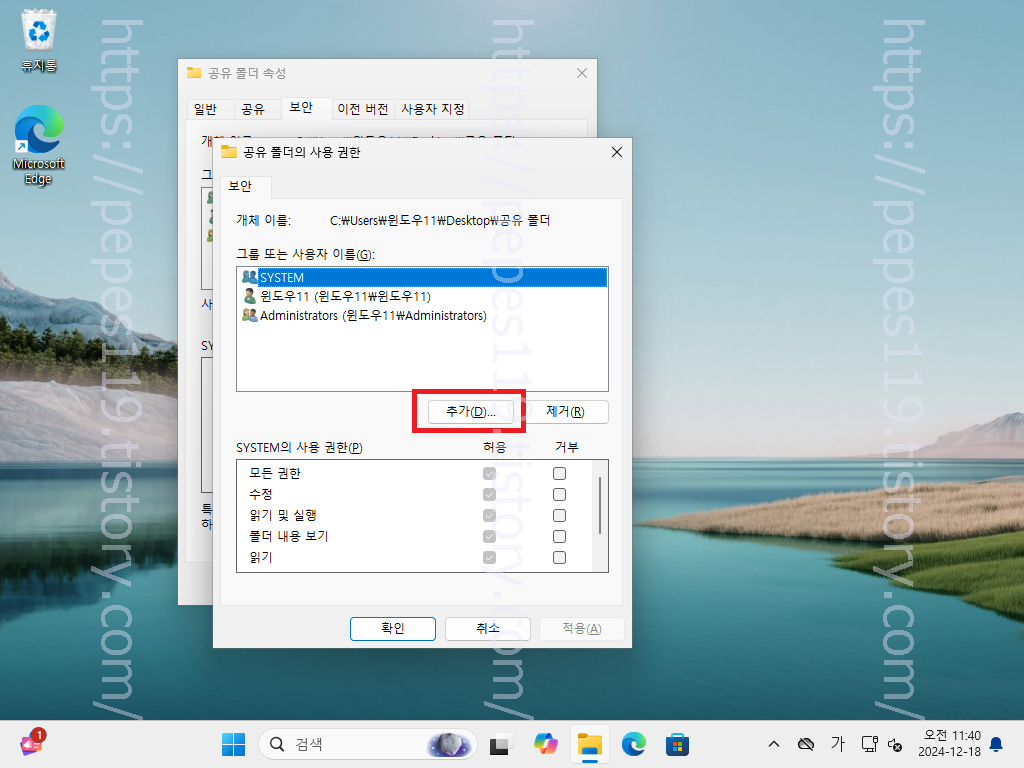Close the 공유 폴더의 사용 권한 dialog
Image resolution: width=1024 pixels, height=768 pixels.
point(616,152)
